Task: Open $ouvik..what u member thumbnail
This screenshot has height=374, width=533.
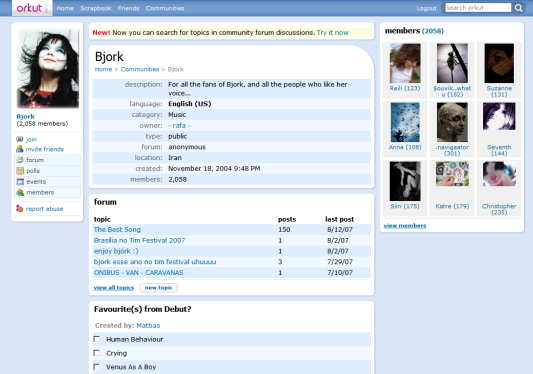Action: click(x=452, y=63)
